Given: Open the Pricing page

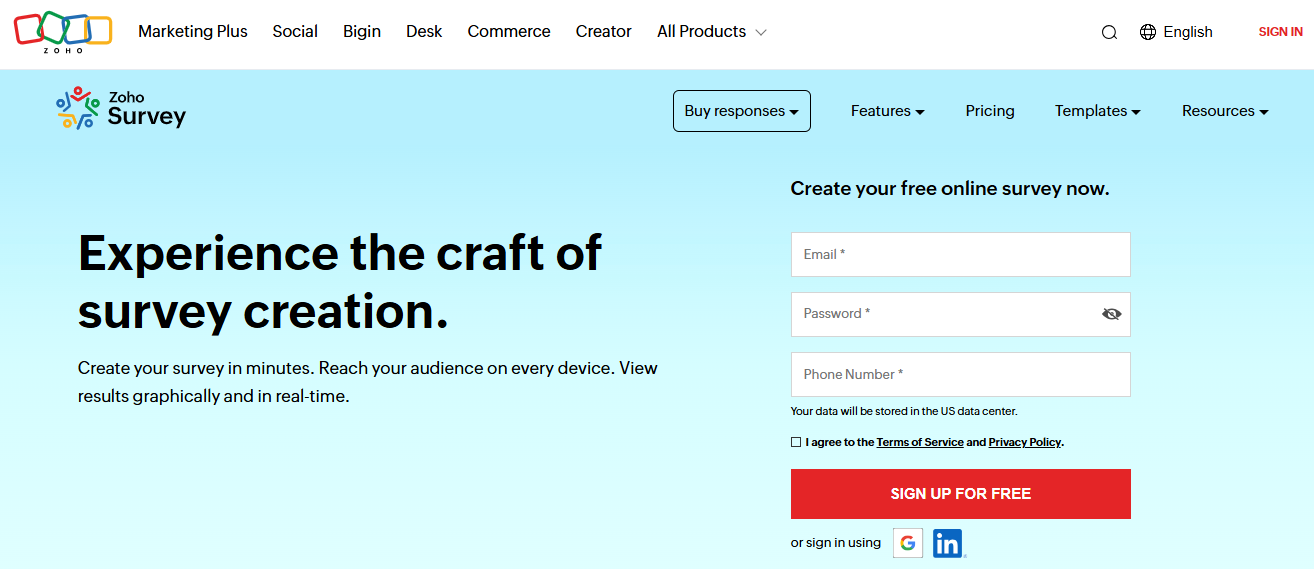Looking at the screenshot, I should [990, 111].
